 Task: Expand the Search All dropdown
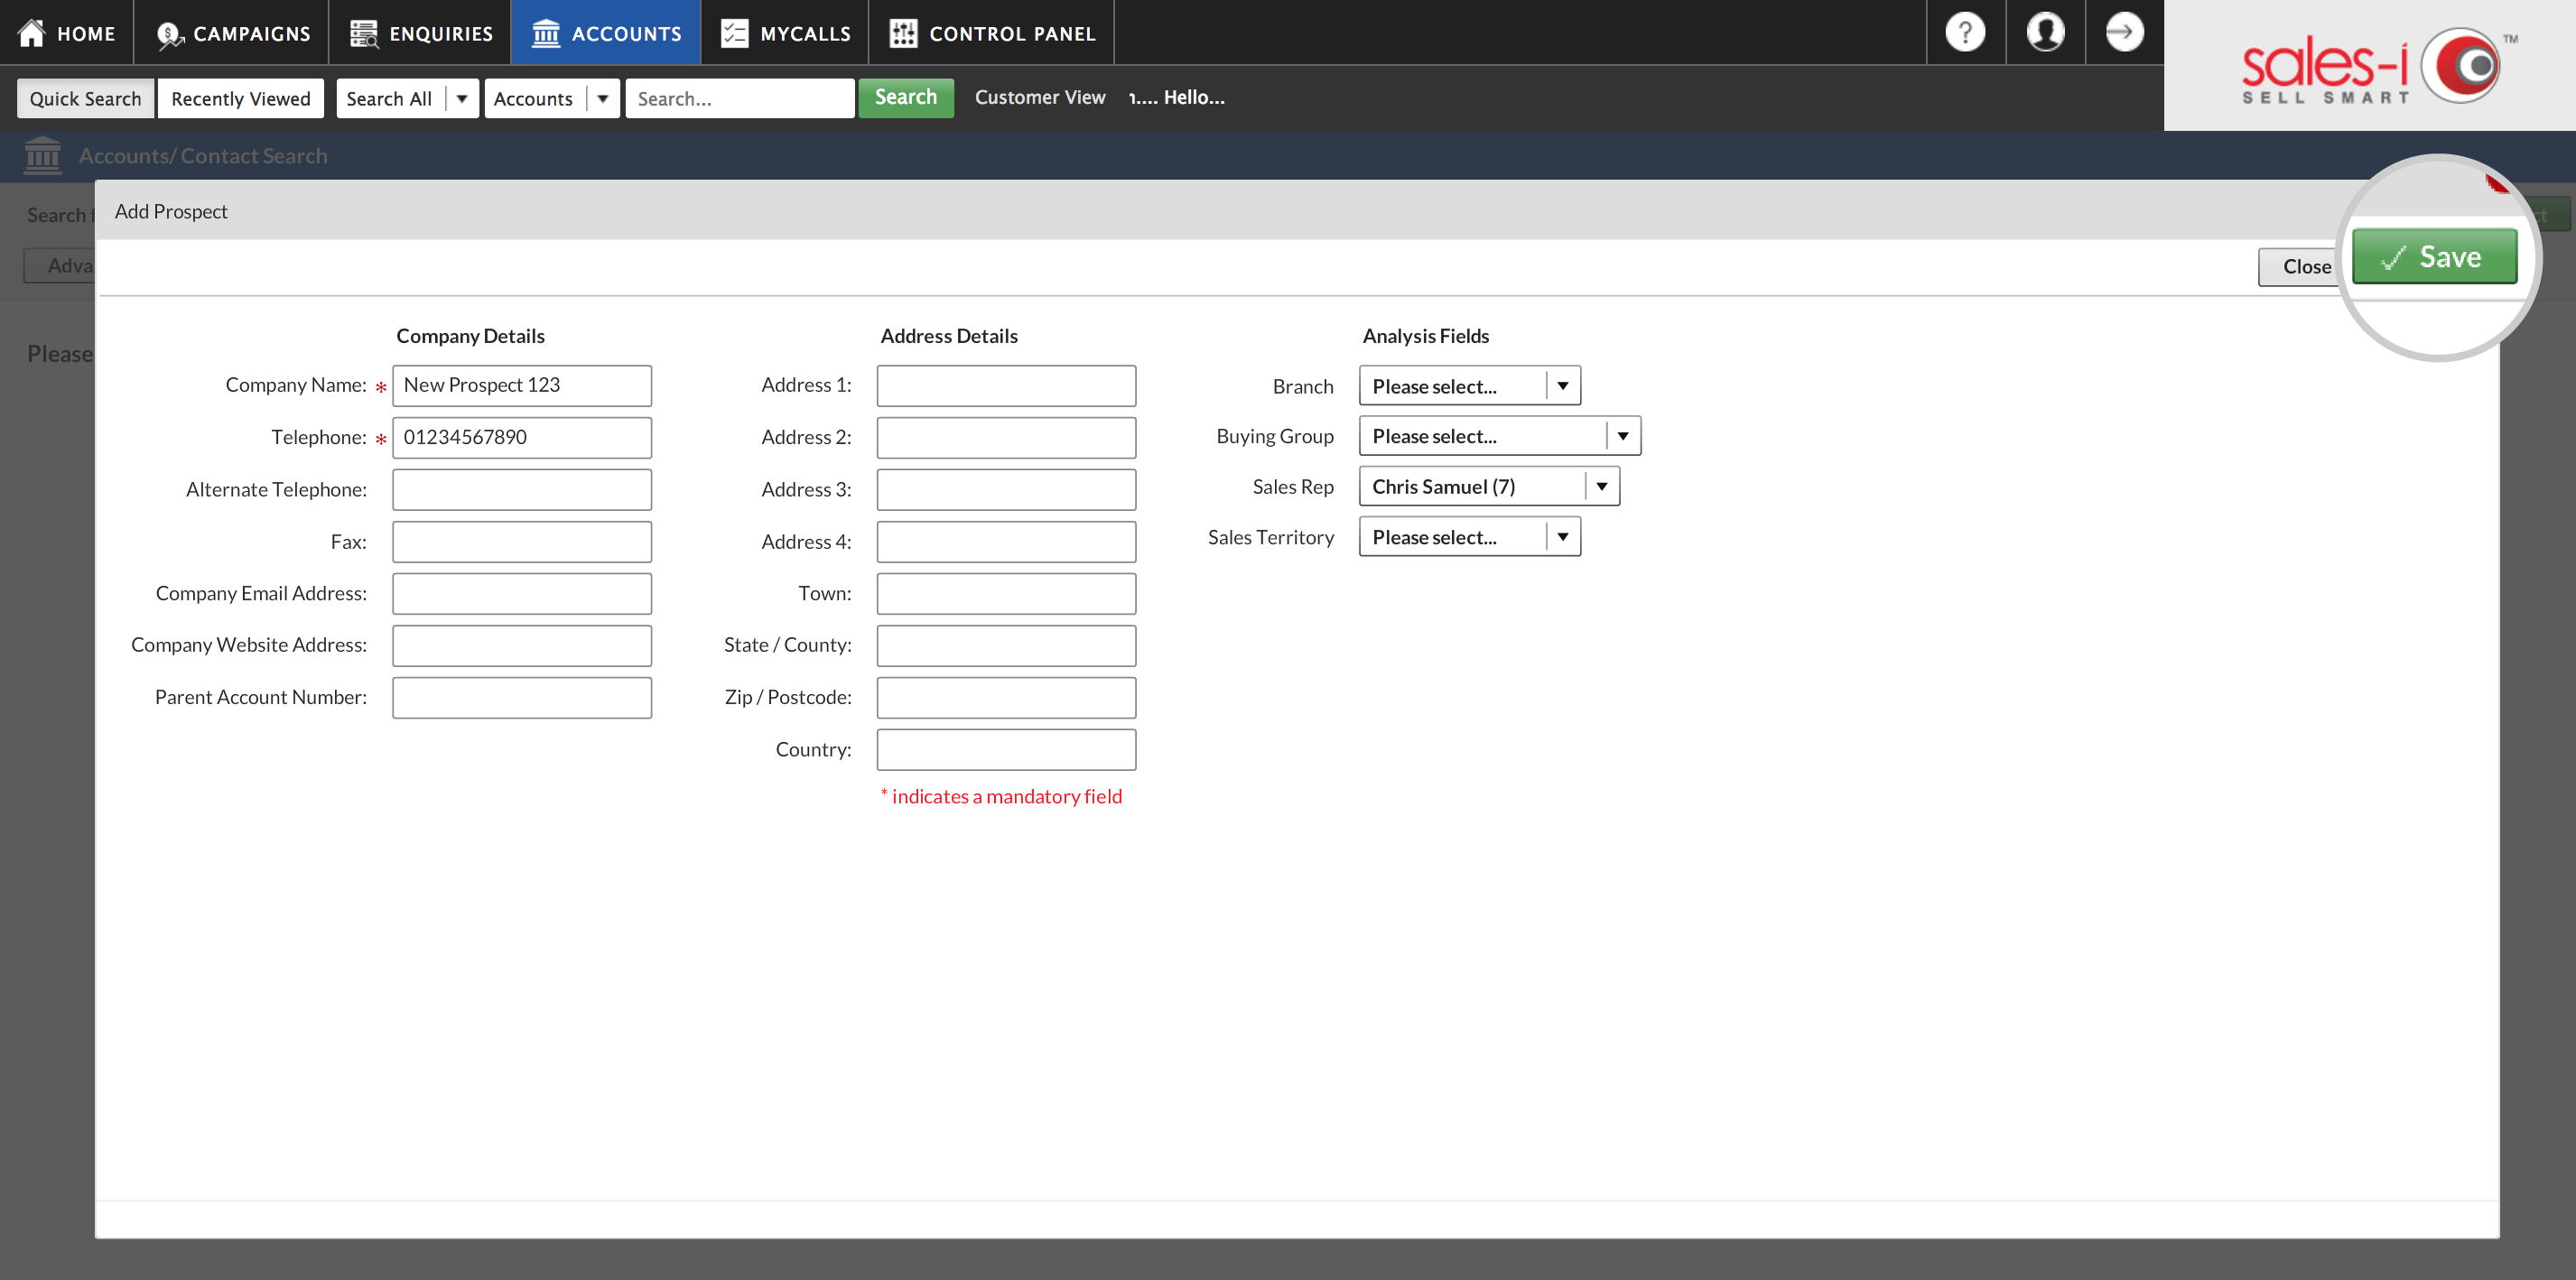pyautogui.click(x=408, y=98)
